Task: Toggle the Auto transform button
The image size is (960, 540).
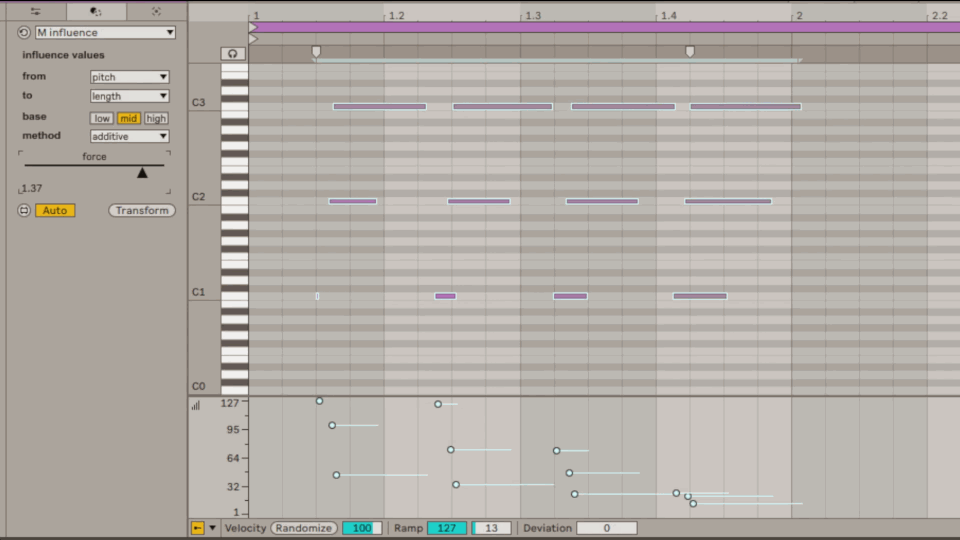Action: pos(55,211)
